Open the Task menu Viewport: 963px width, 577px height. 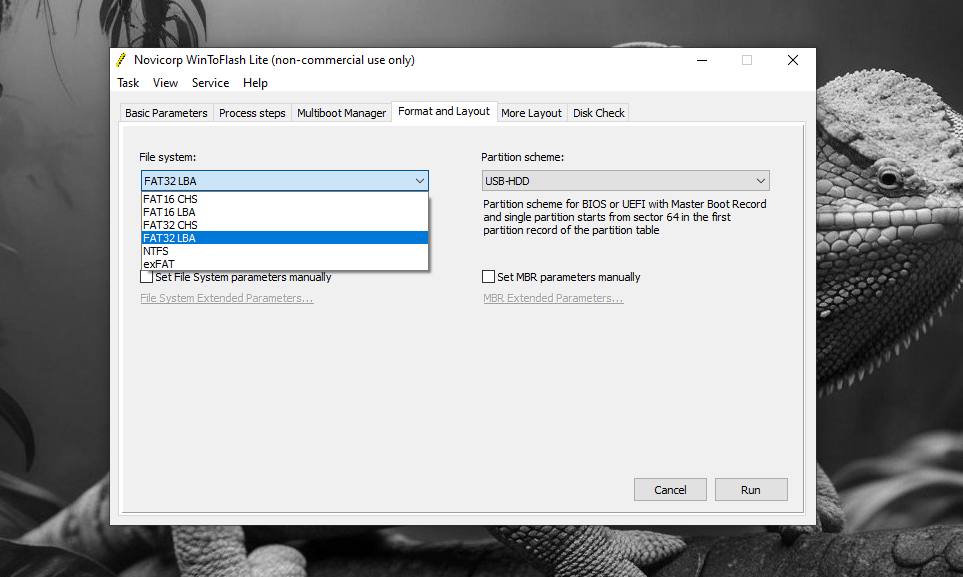pos(128,83)
